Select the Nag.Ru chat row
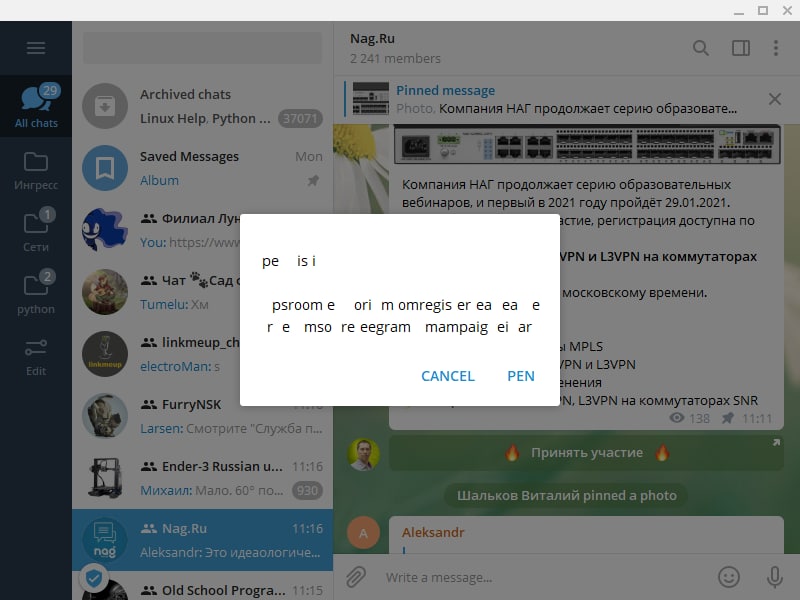This screenshot has height=600, width=800. [x=203, y=540]
